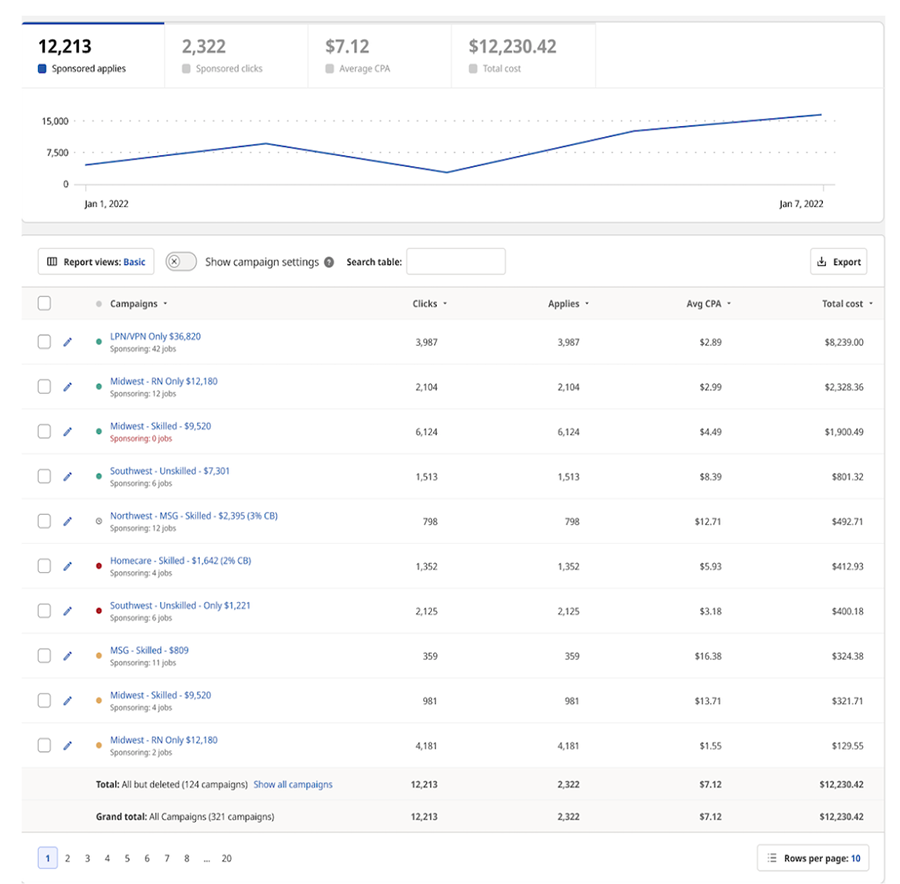Open the Avg CPA column sort dropdown
The width and height of the screenshot is (900, 884).
click(729, 304)
